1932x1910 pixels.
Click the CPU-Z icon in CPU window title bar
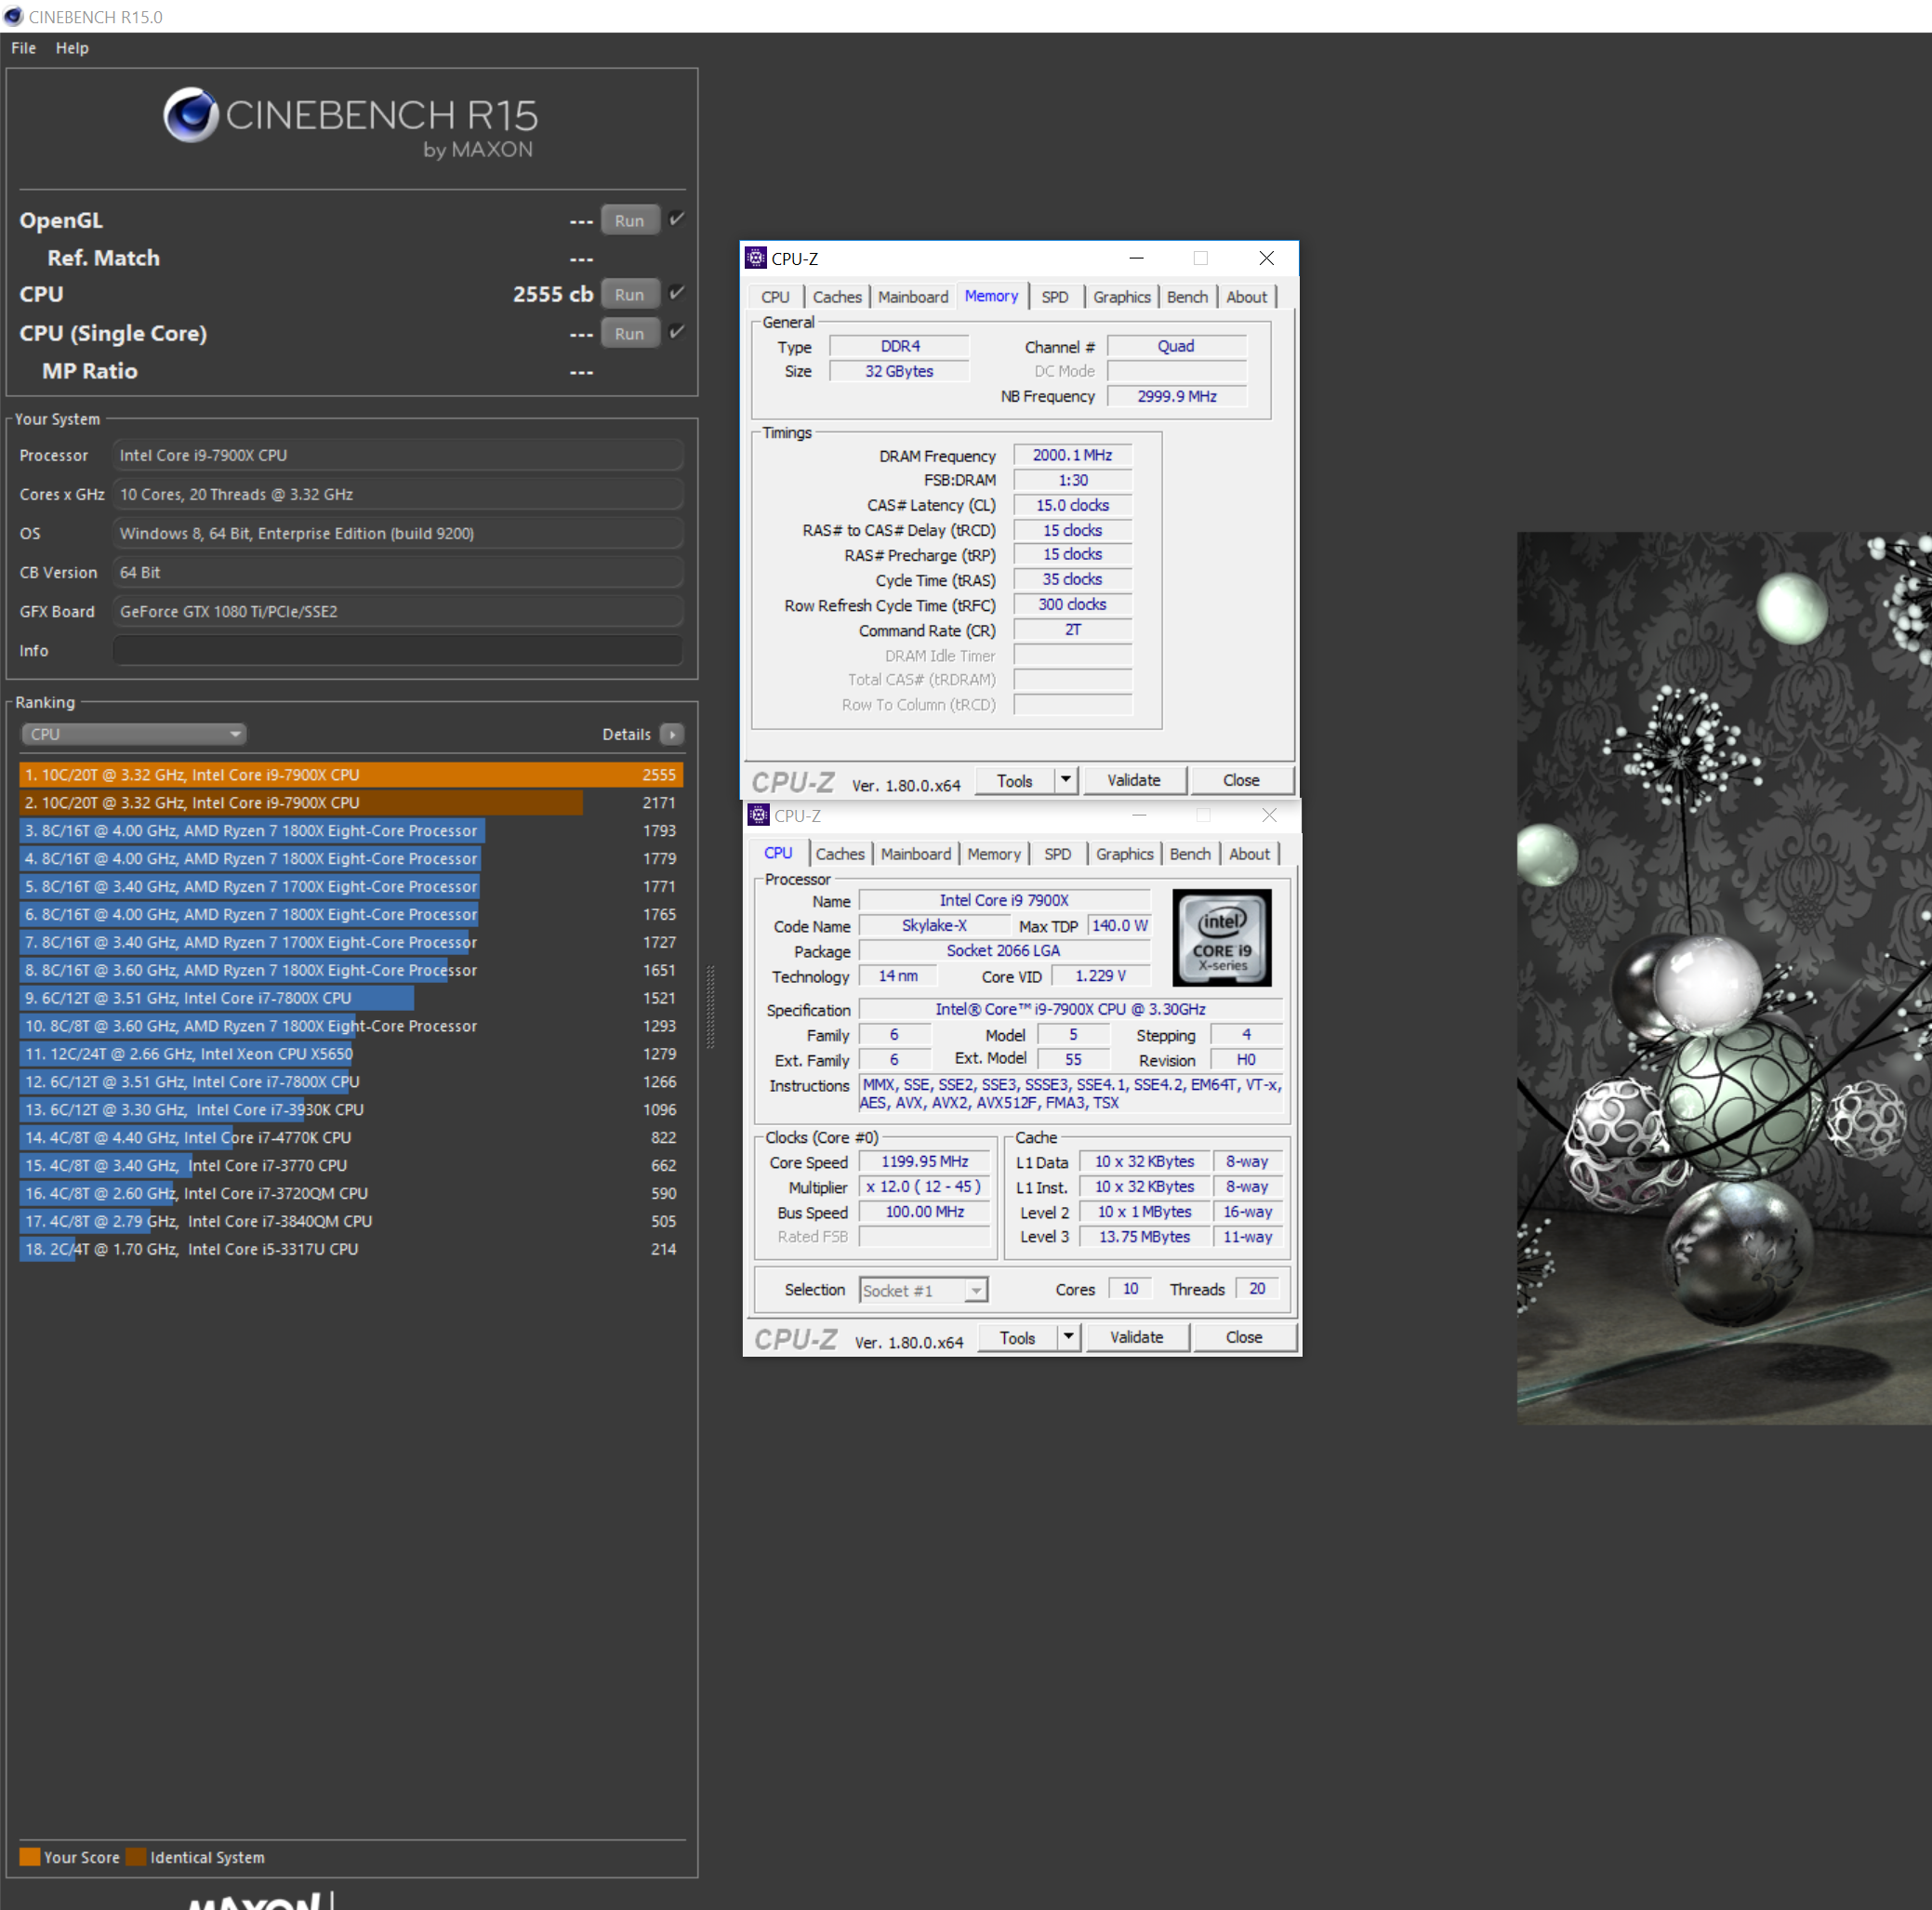759,815
